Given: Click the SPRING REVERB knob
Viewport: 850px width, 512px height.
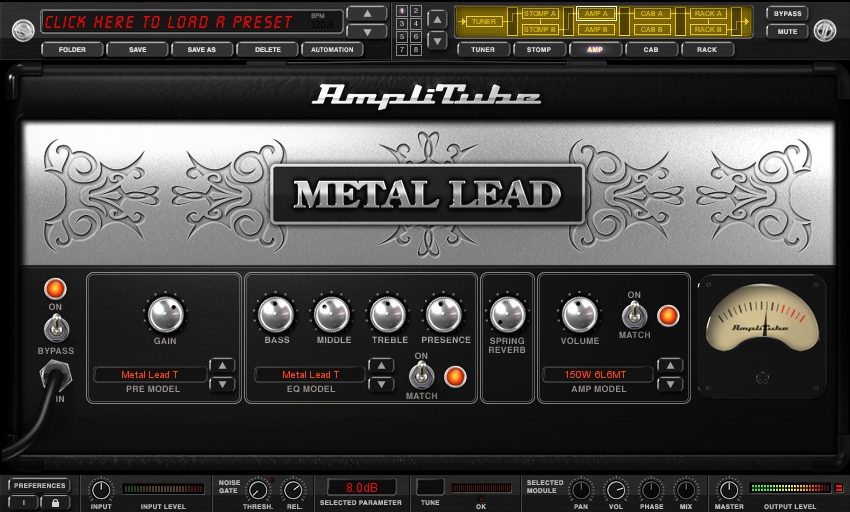Looking at the screenshot, I should click(507, 314).
